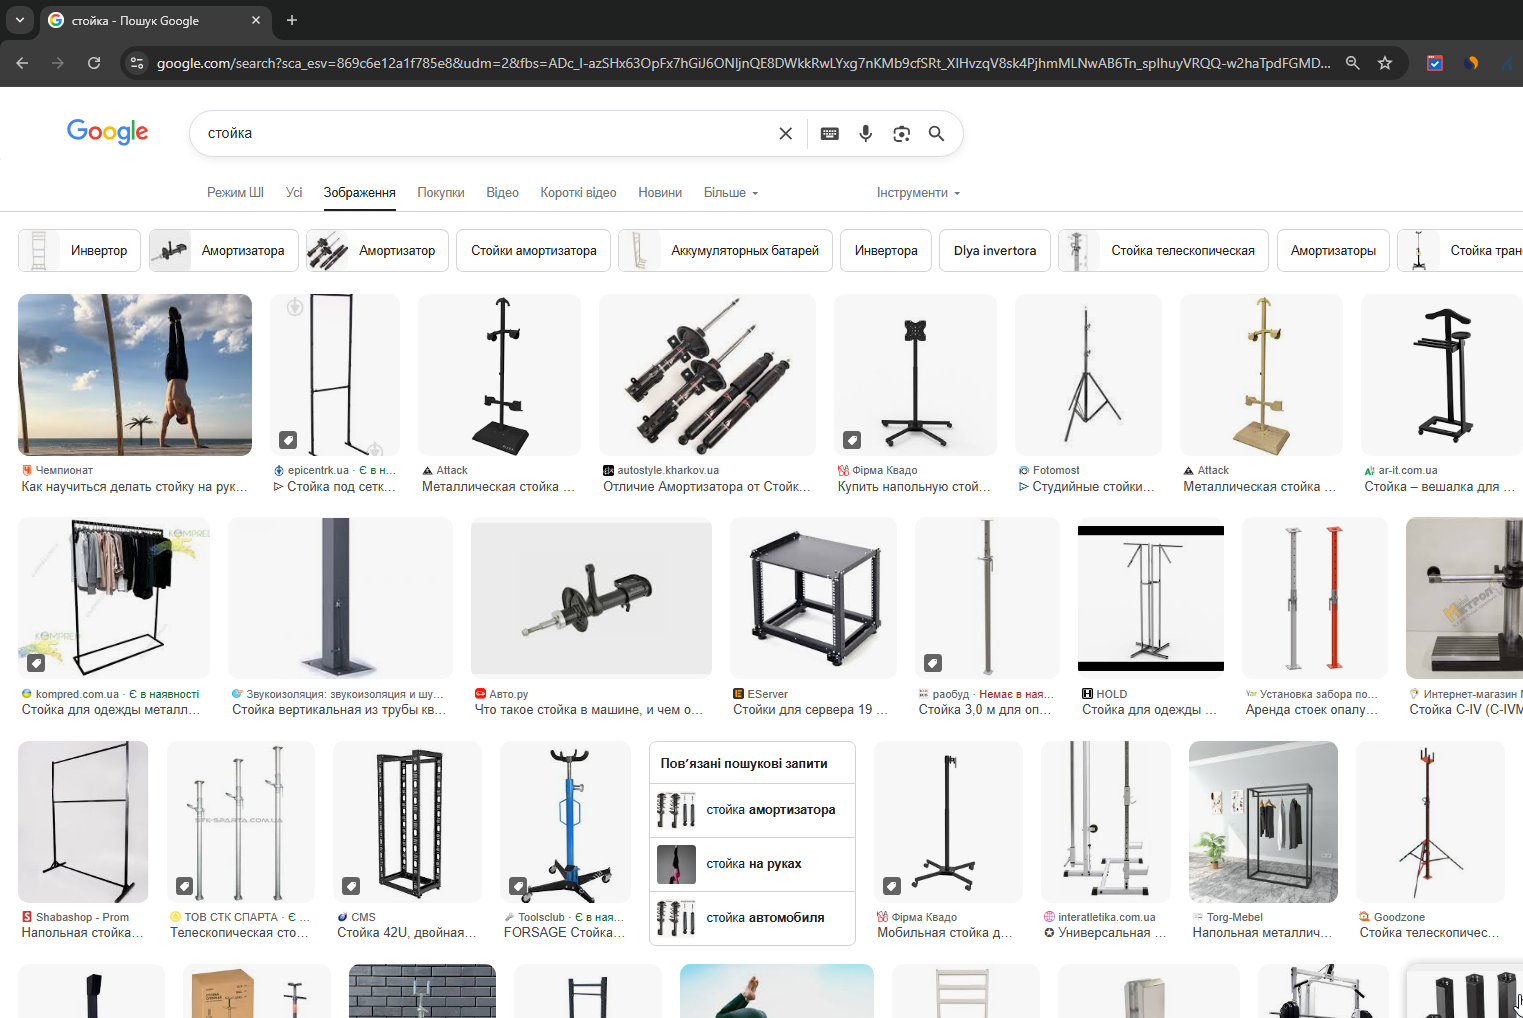Start voice search with the microphone icon

(866, 134)
